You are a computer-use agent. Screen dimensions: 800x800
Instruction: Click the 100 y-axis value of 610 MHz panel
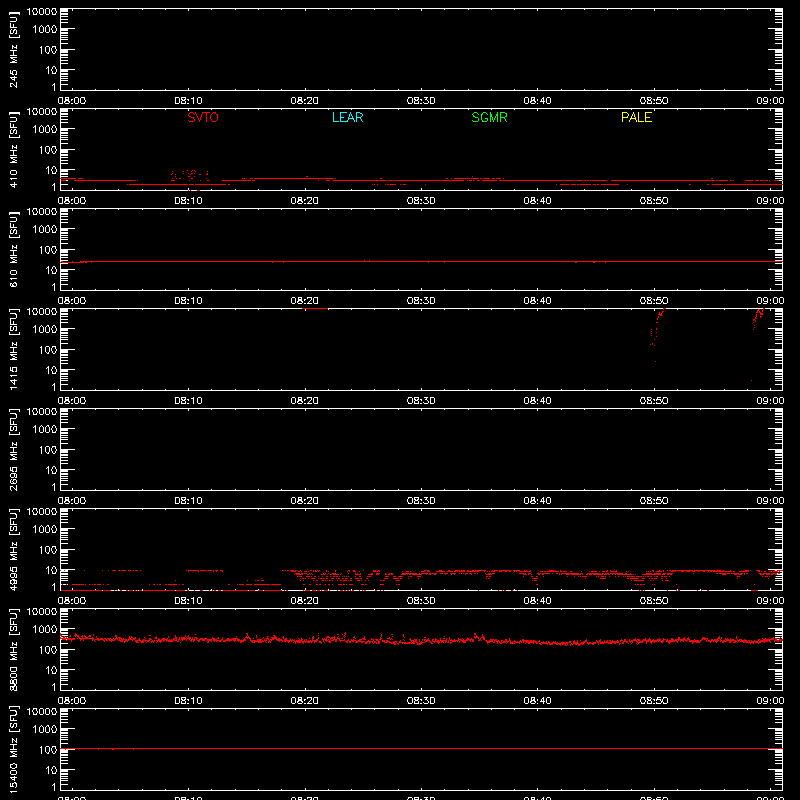[x=47, y=250]
